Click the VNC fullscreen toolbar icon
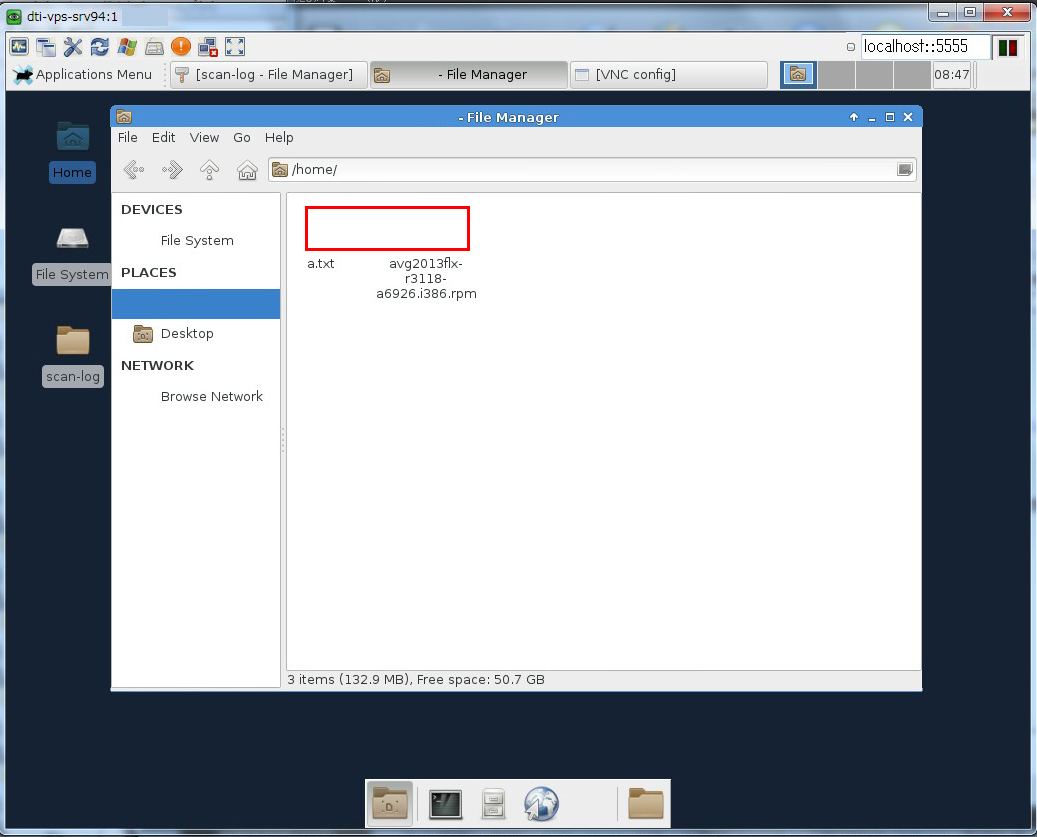1037x837 pixels. 235,46
